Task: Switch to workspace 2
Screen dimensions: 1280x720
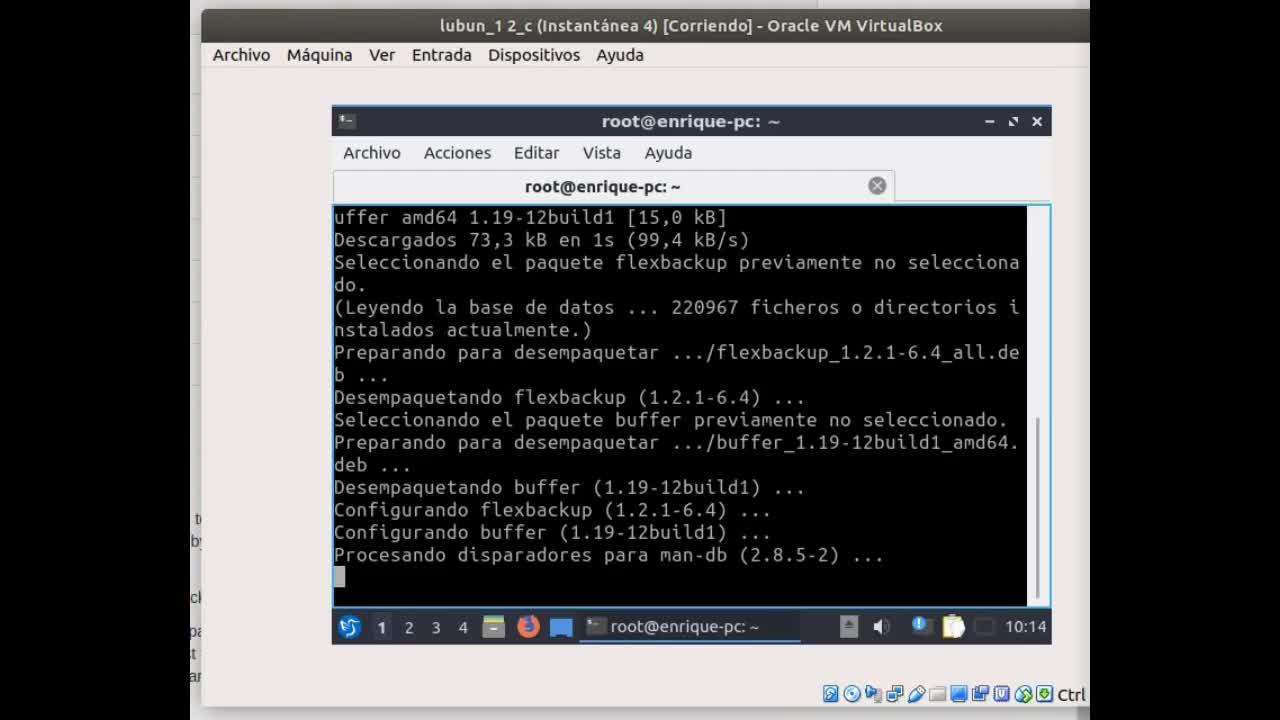Action: point(409,627)
